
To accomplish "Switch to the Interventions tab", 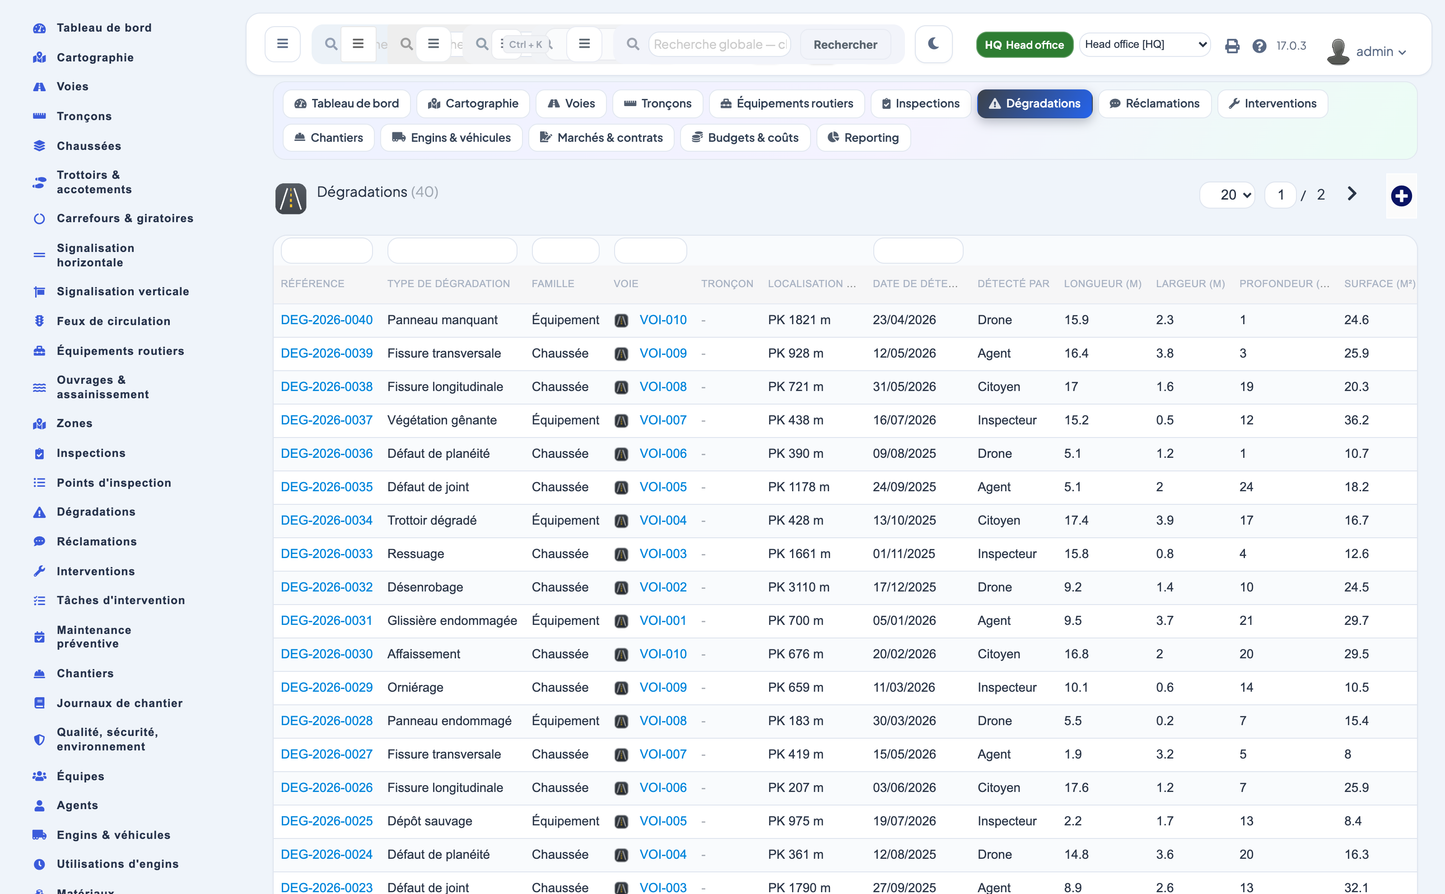I will coord(1272,103).
